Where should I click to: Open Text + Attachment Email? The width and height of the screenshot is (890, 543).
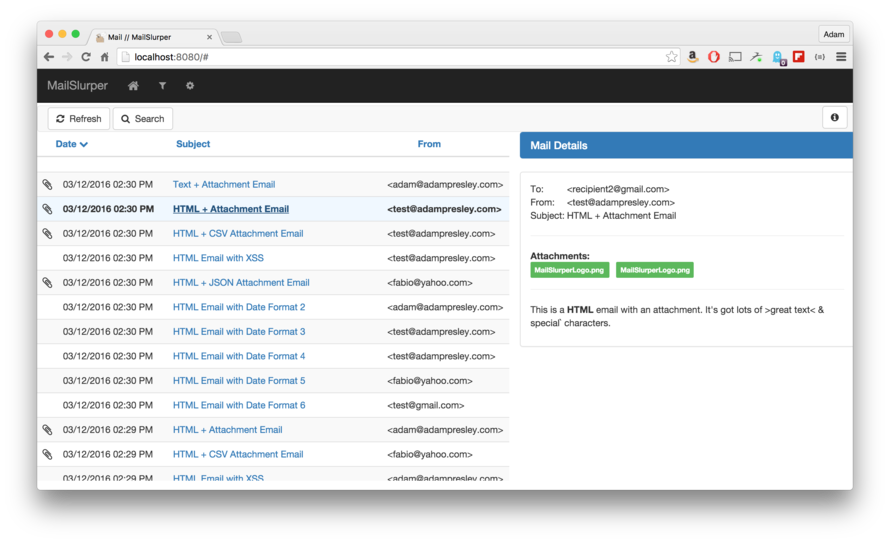coord(224,184)
